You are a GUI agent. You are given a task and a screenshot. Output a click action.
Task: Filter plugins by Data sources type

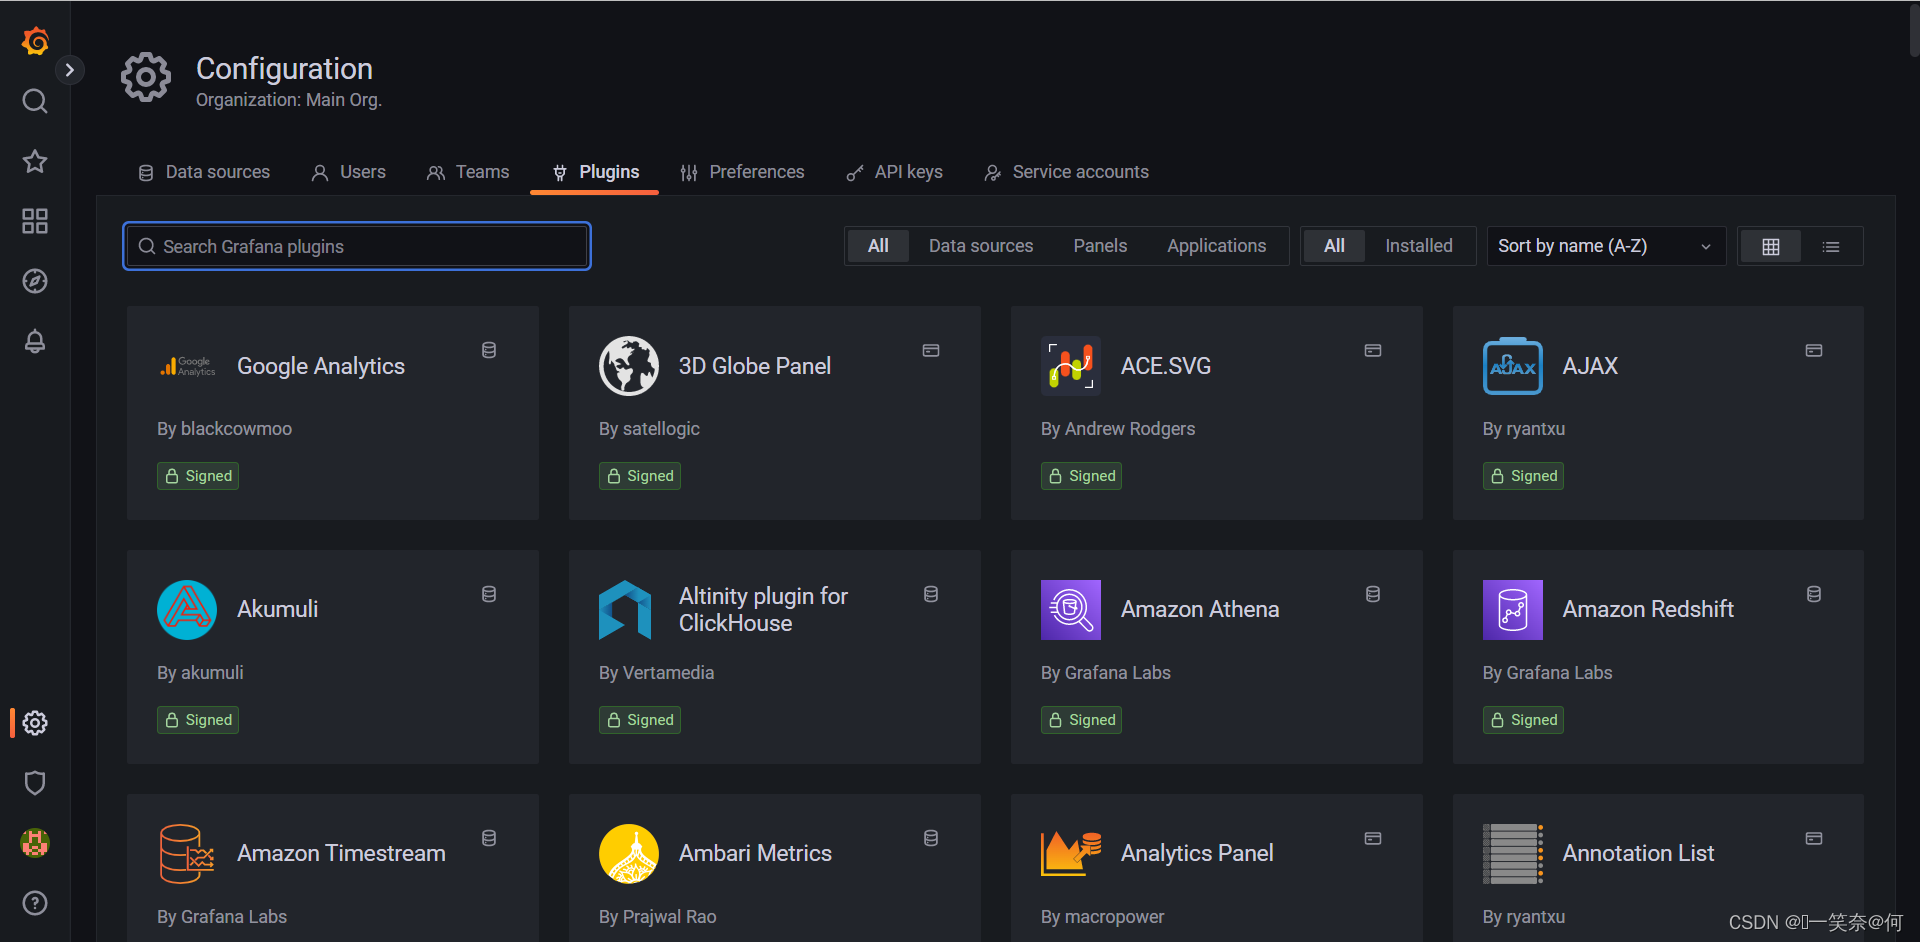(980, 246)
